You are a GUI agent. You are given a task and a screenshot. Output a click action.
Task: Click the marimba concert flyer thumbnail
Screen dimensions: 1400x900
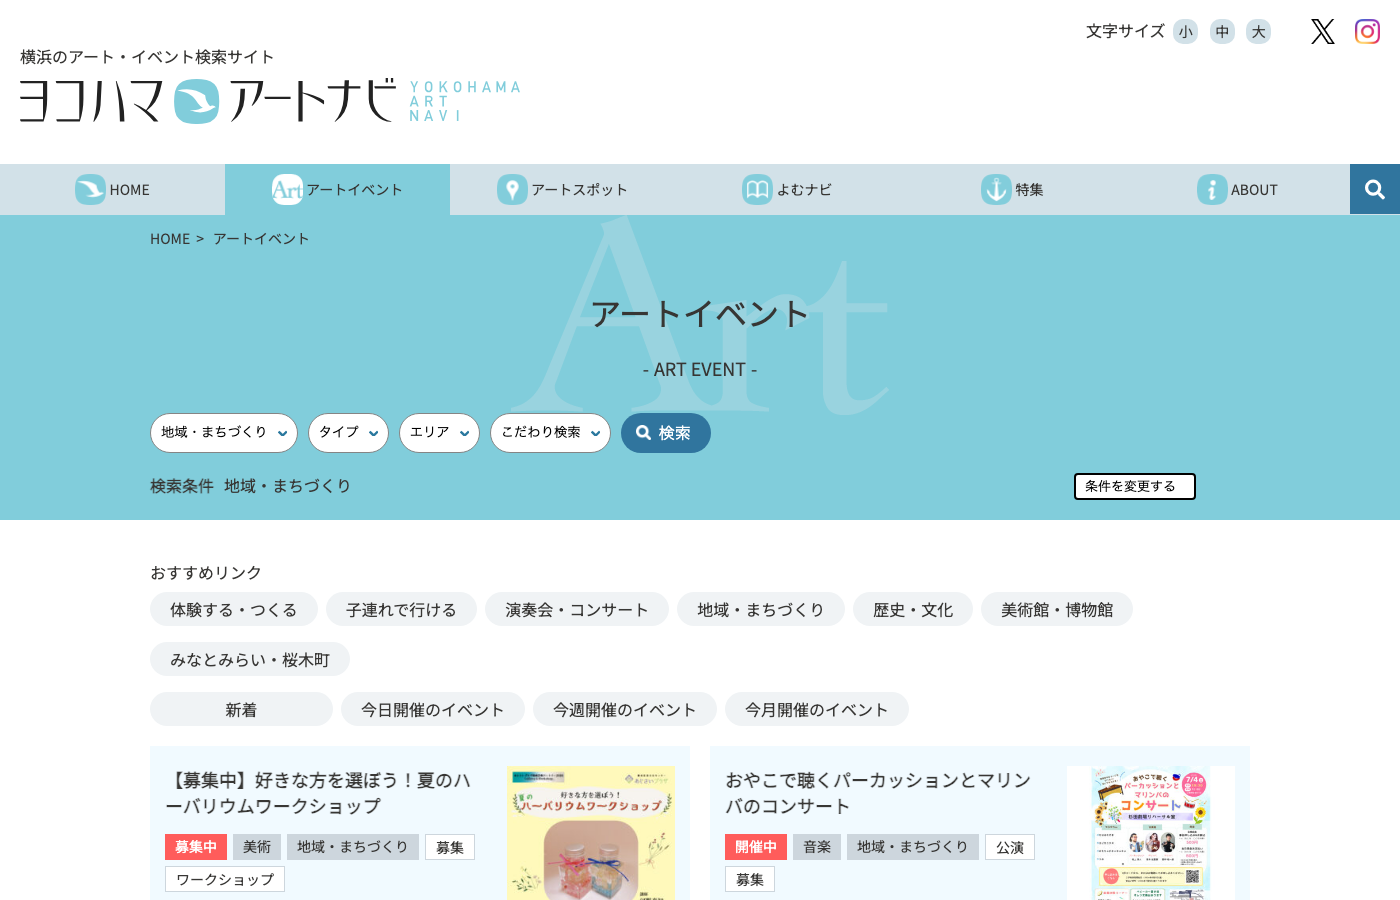click(1151, 833)
